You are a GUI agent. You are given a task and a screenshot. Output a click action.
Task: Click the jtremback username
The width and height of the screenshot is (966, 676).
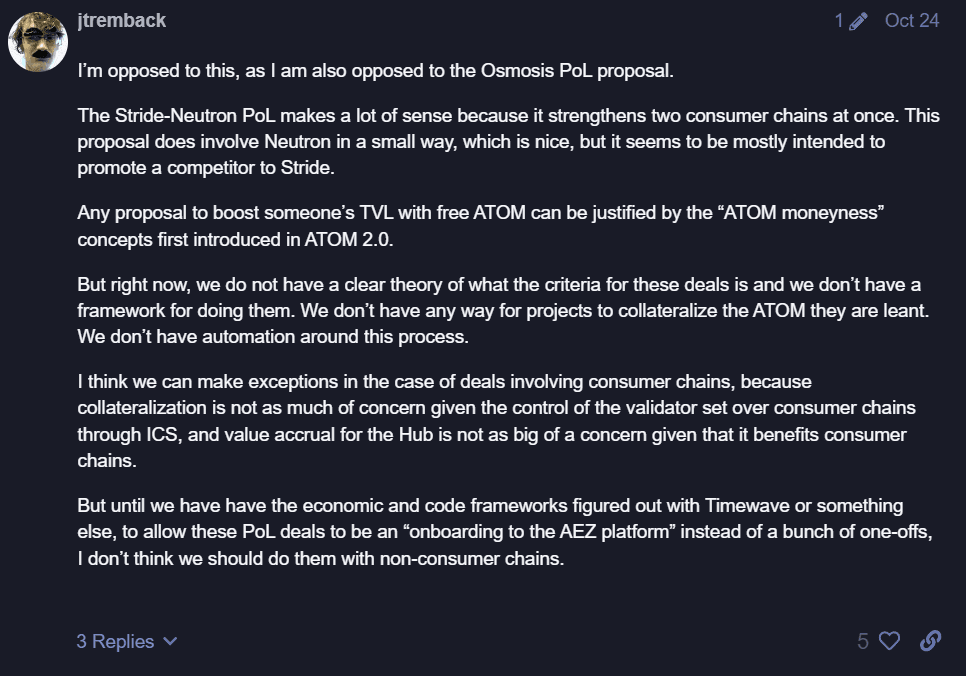coord(121,20)
